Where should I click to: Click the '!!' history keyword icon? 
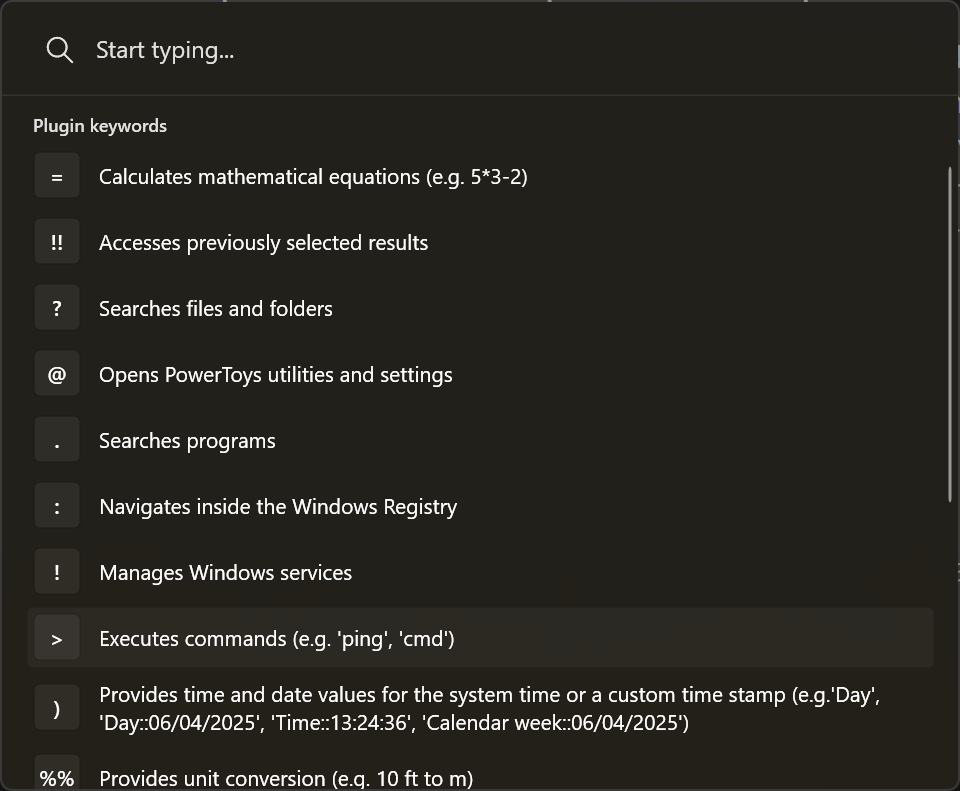coord(57,243)
